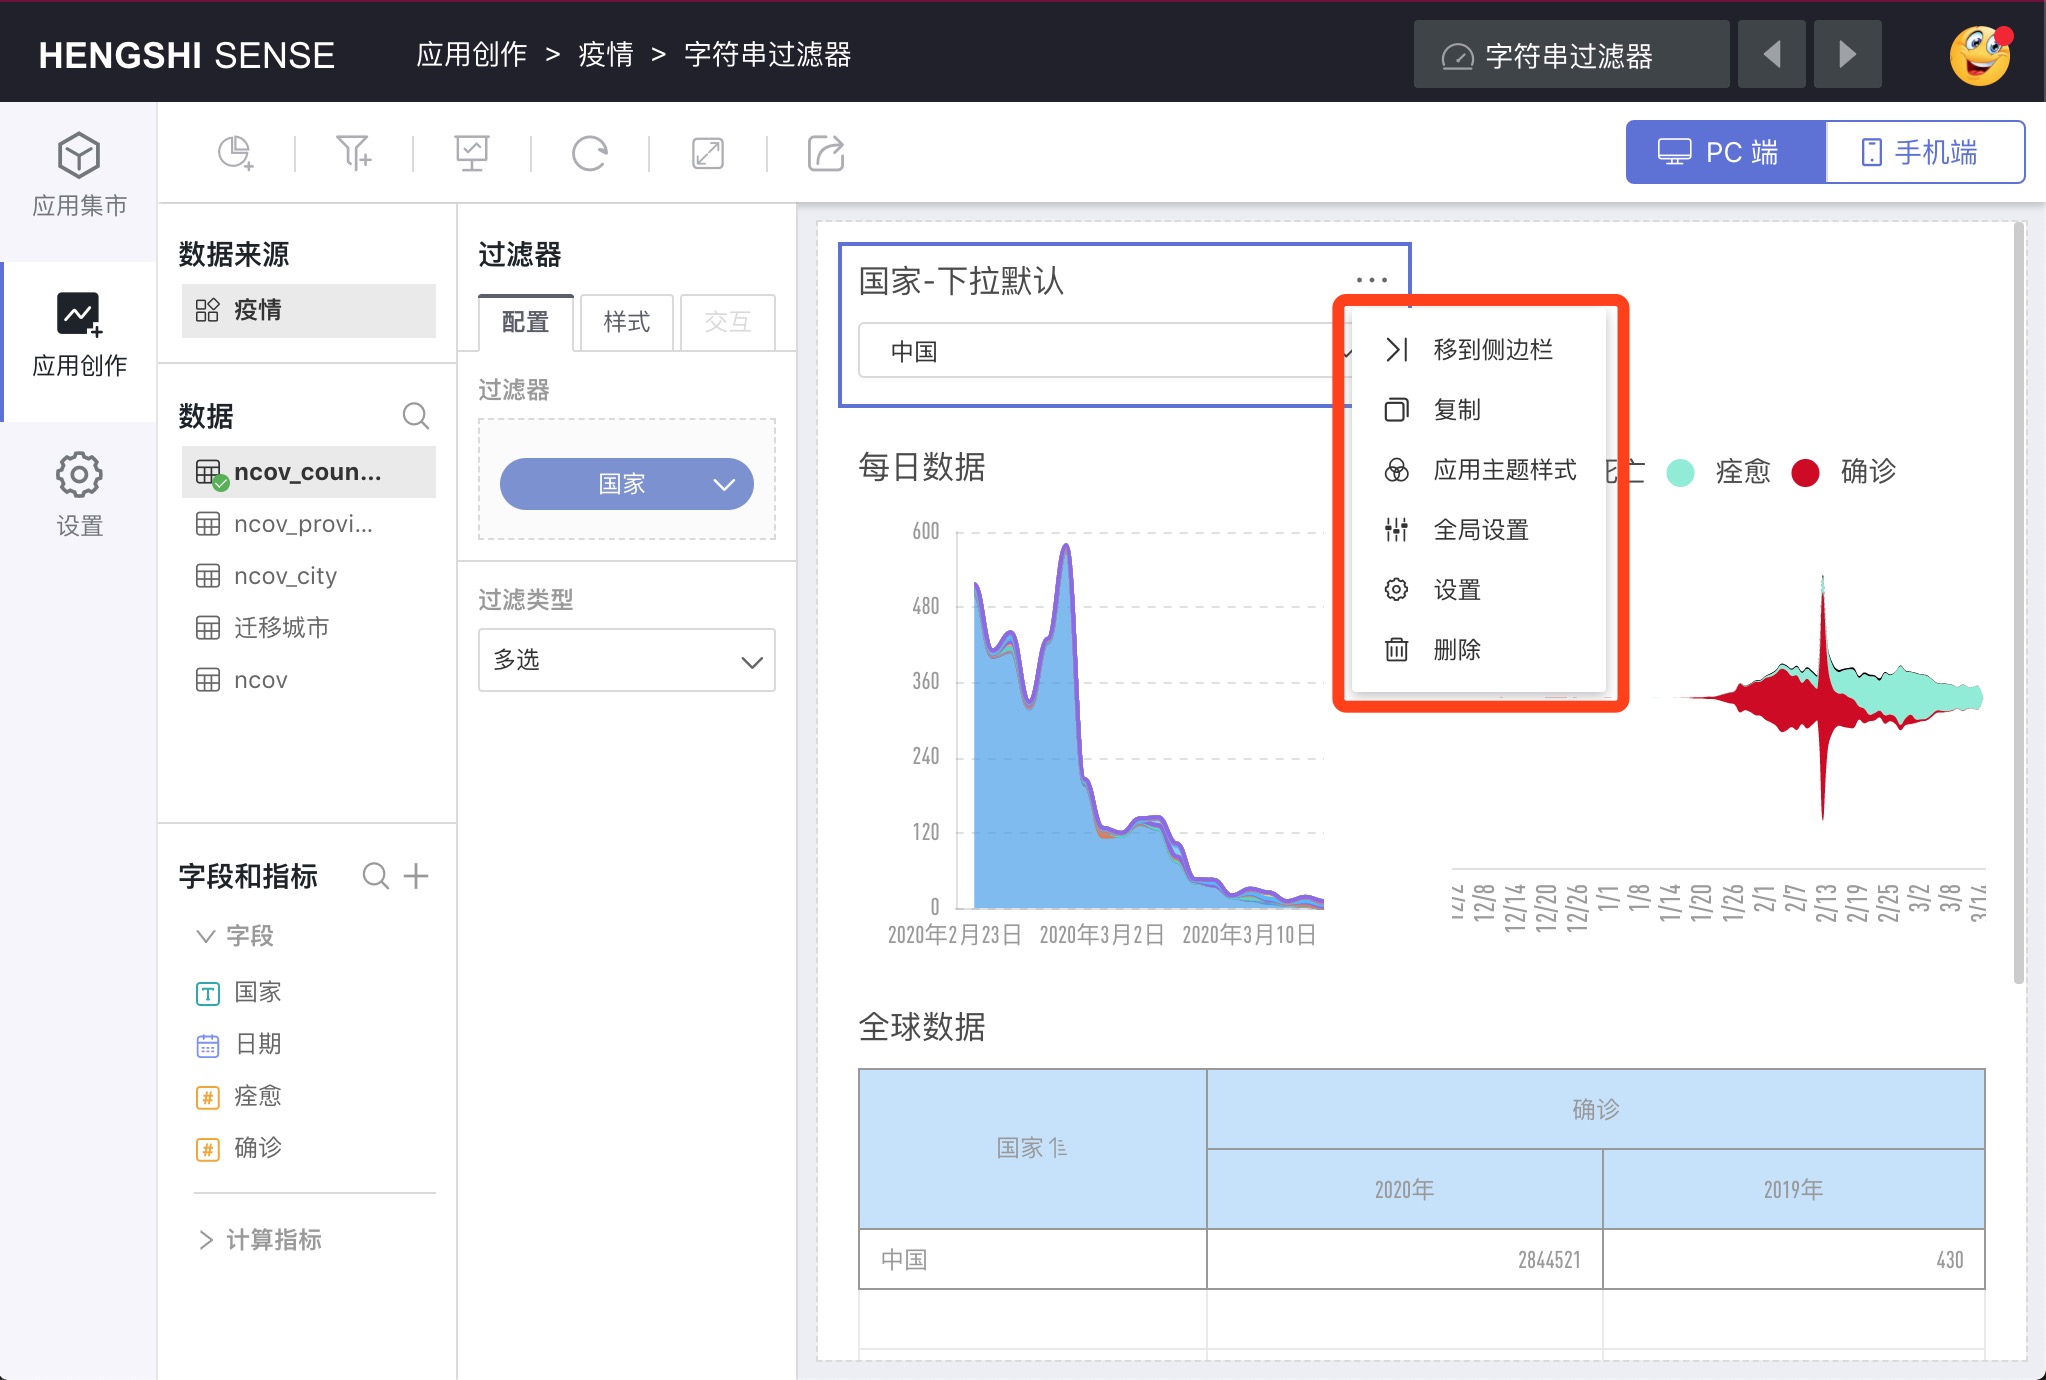Select the ncov_city dataset
2046x1380 pixels.
click(309, 576)
